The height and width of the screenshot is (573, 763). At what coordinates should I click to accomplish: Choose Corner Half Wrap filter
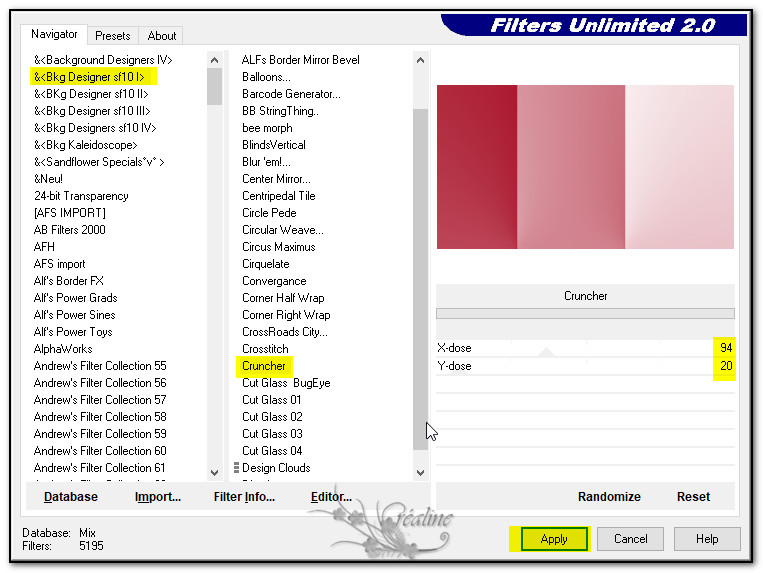(283, 298)
